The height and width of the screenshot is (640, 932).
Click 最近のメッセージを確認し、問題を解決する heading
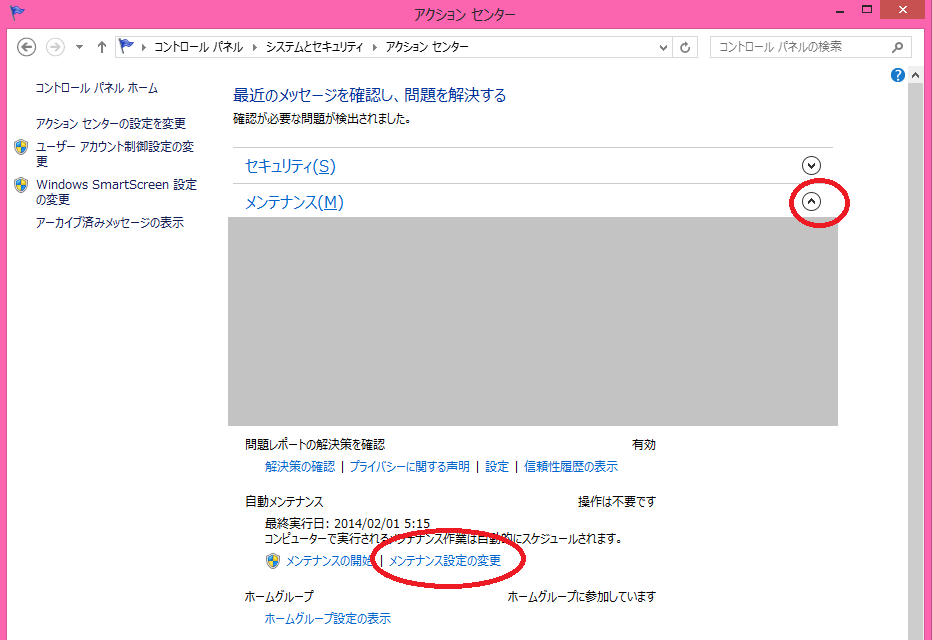pos(370,95)
